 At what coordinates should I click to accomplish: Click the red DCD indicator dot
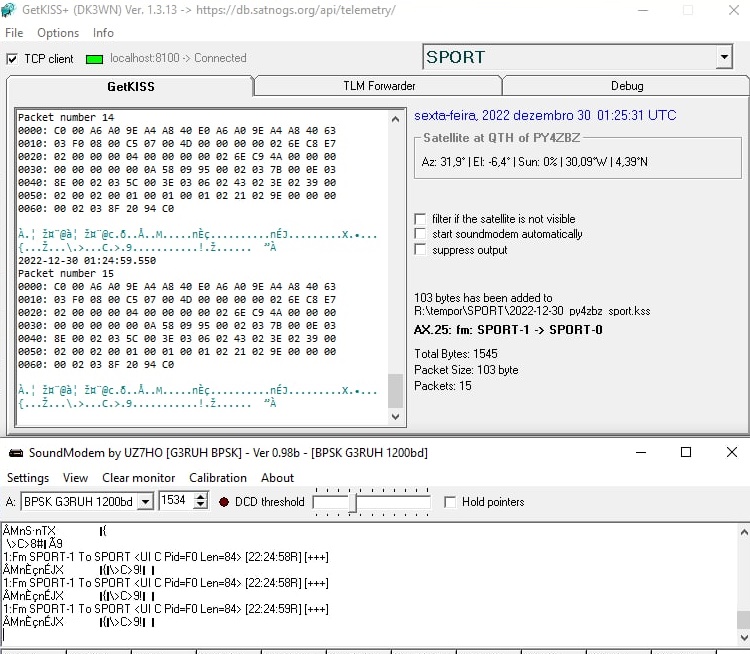coord(223,502)
